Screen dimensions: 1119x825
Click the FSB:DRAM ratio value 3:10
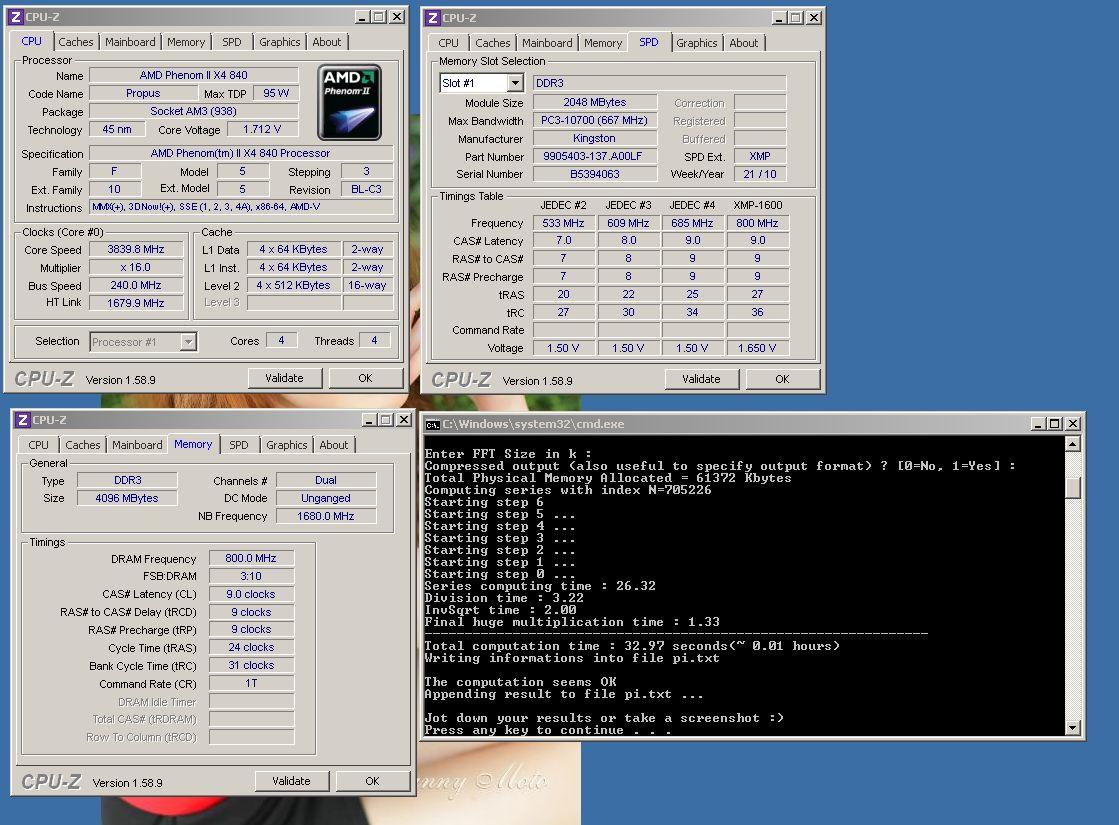251,576
